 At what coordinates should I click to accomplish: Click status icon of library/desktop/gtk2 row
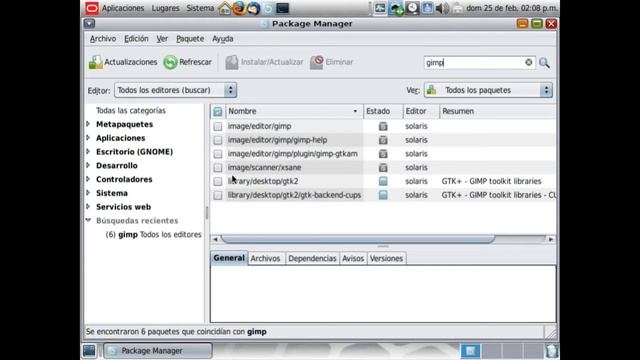pos(383,181)
